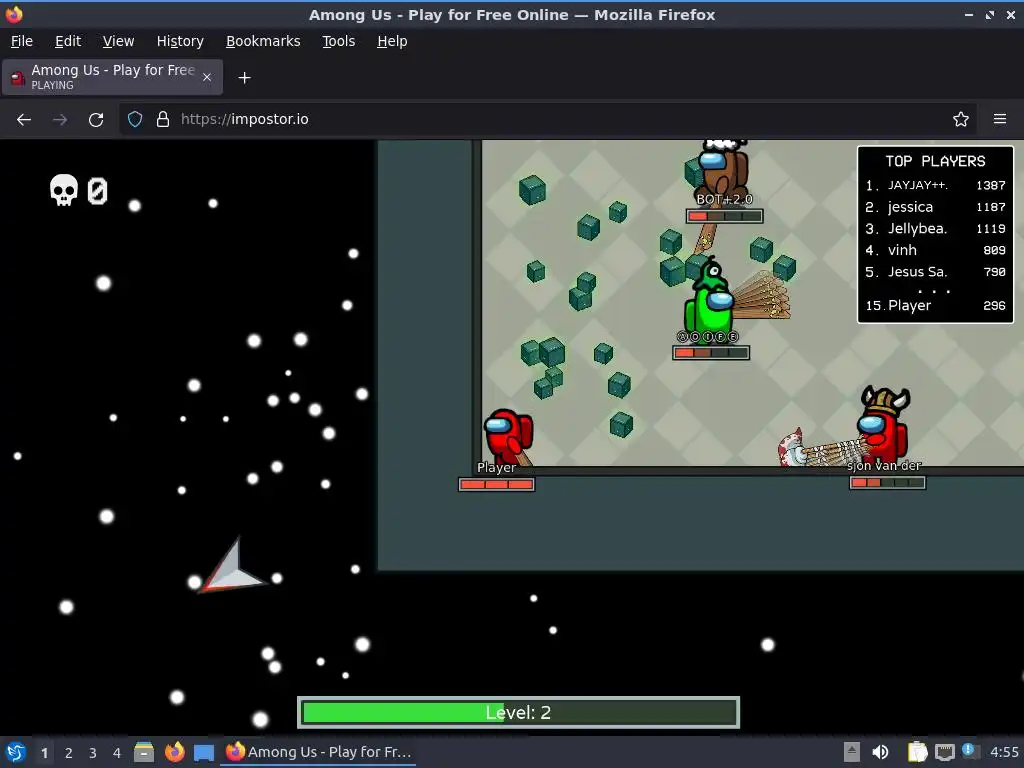
Task: Switch to workspace 3
Action: click(93, 753)
